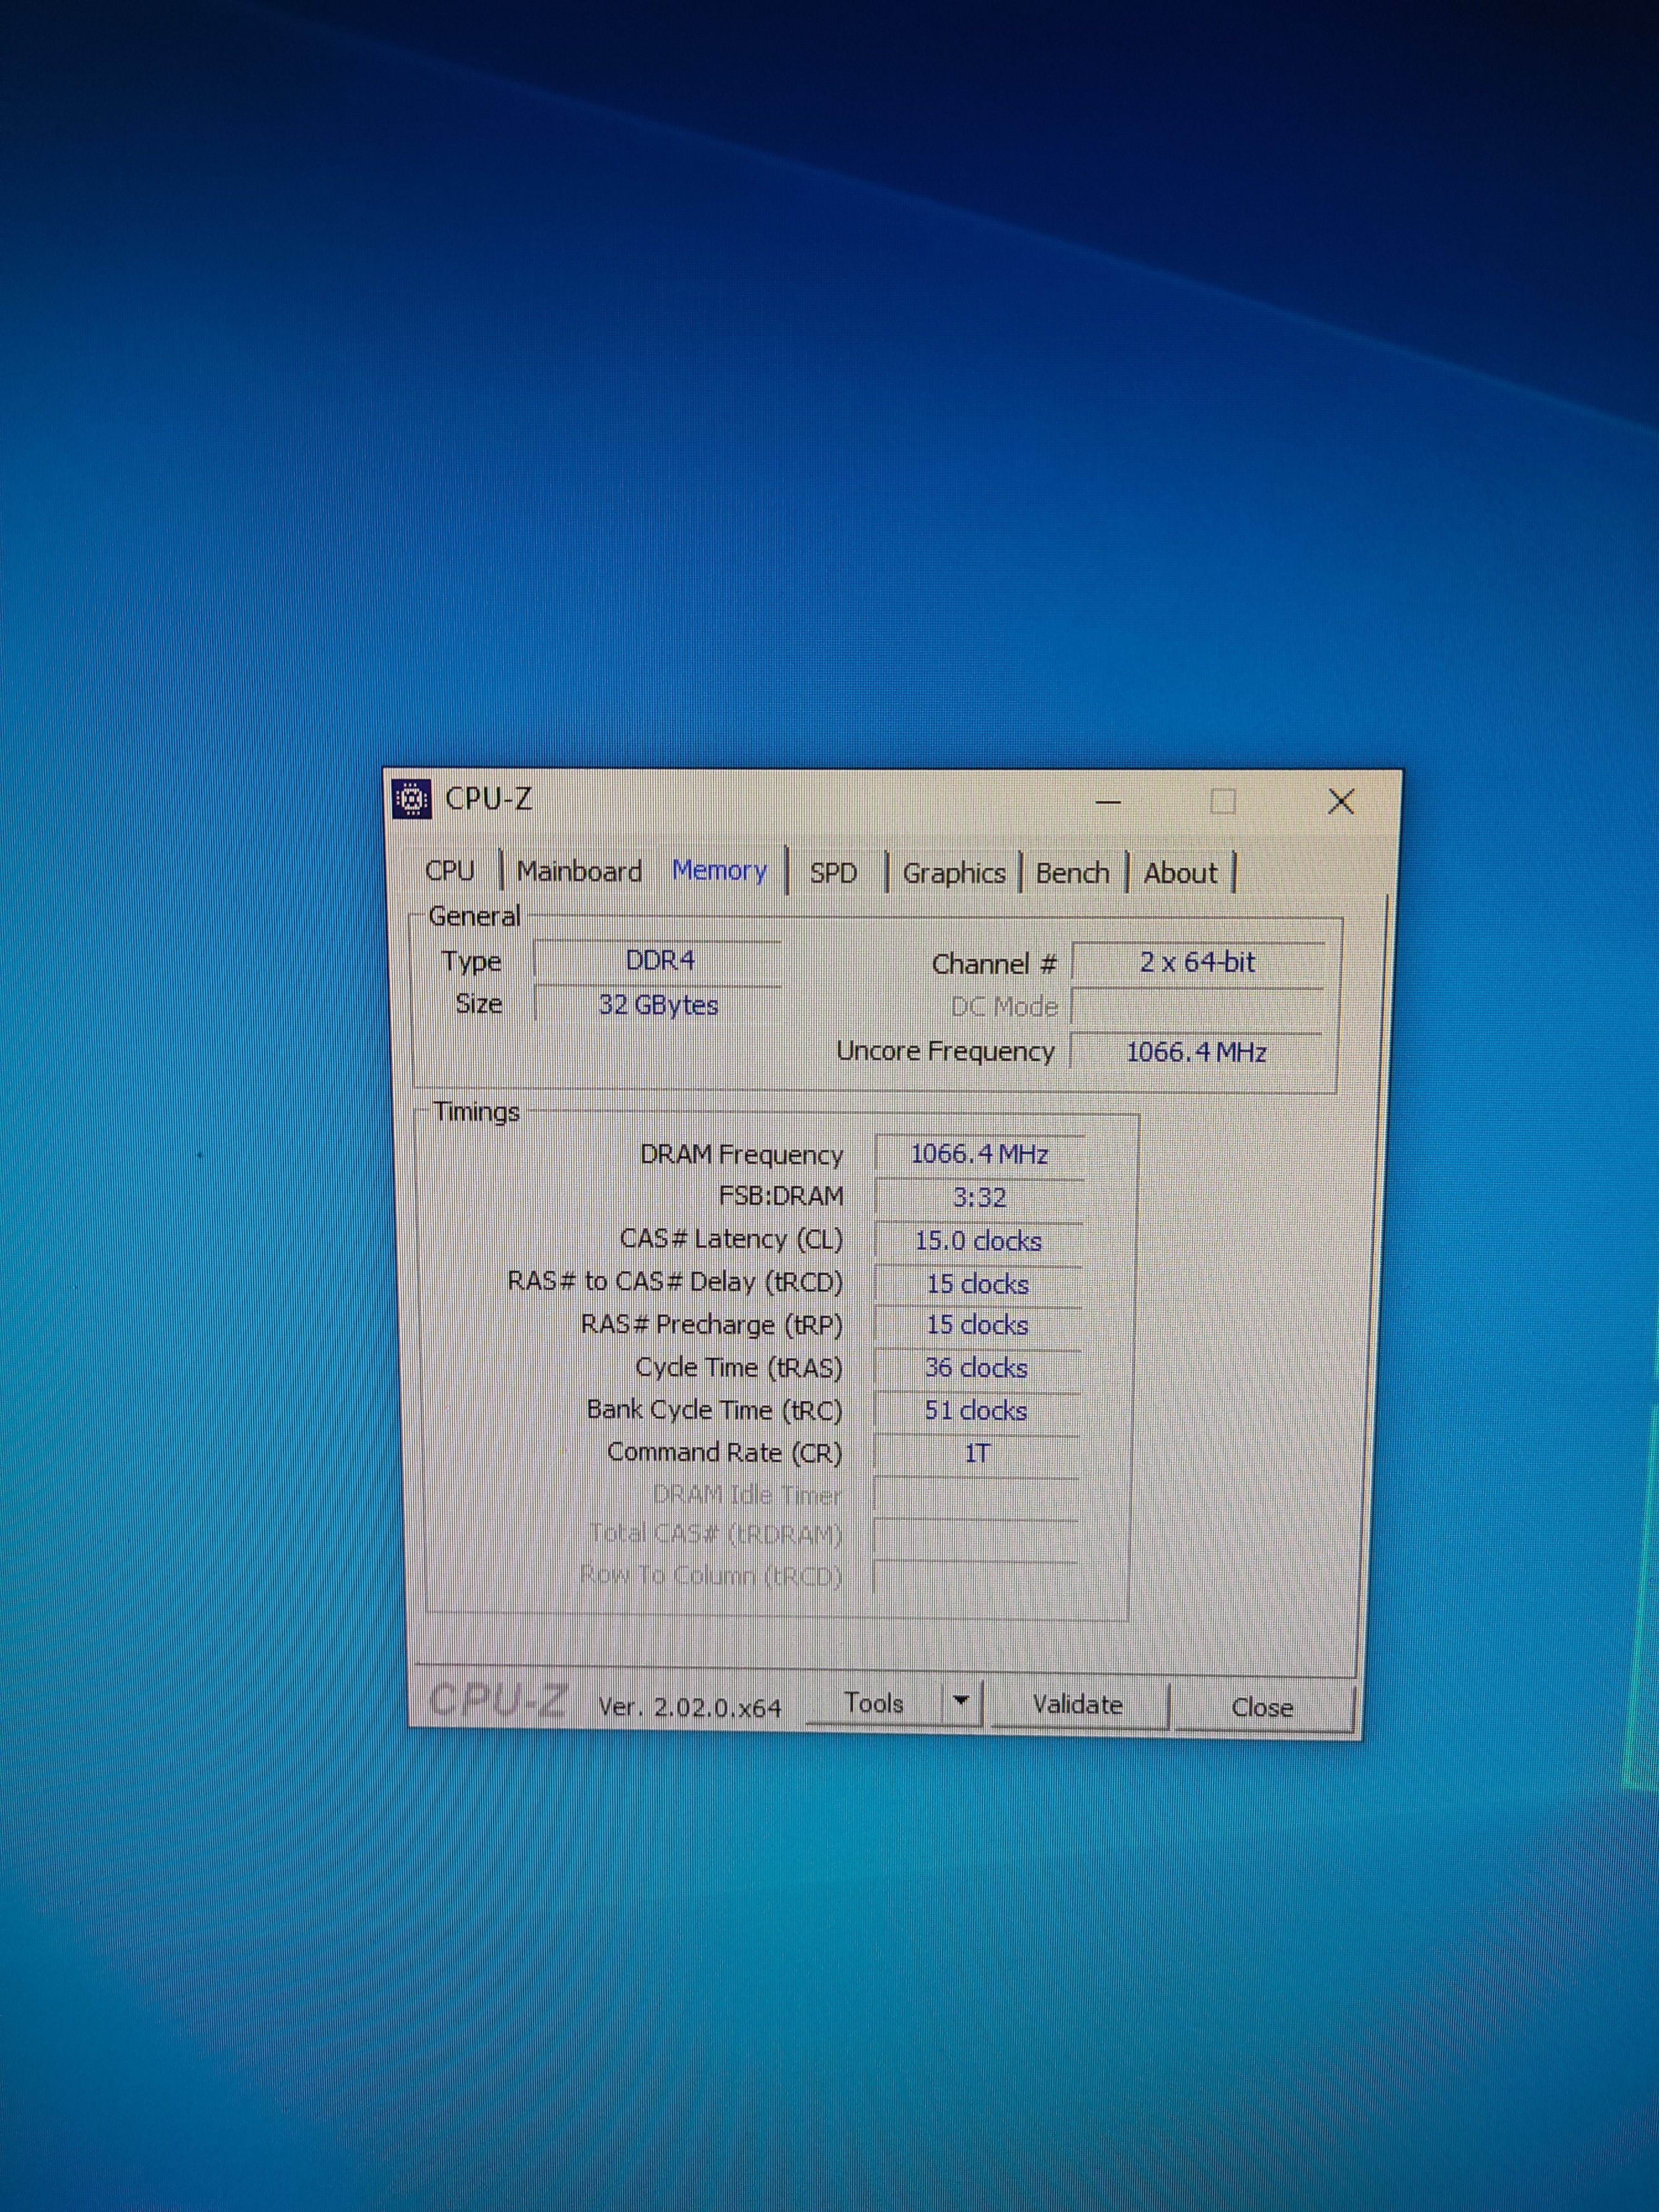Click the Uncore Frequency value field
Image resolution: width=1659 pixels, height=2212 pixels.
coord(1196,1052)
